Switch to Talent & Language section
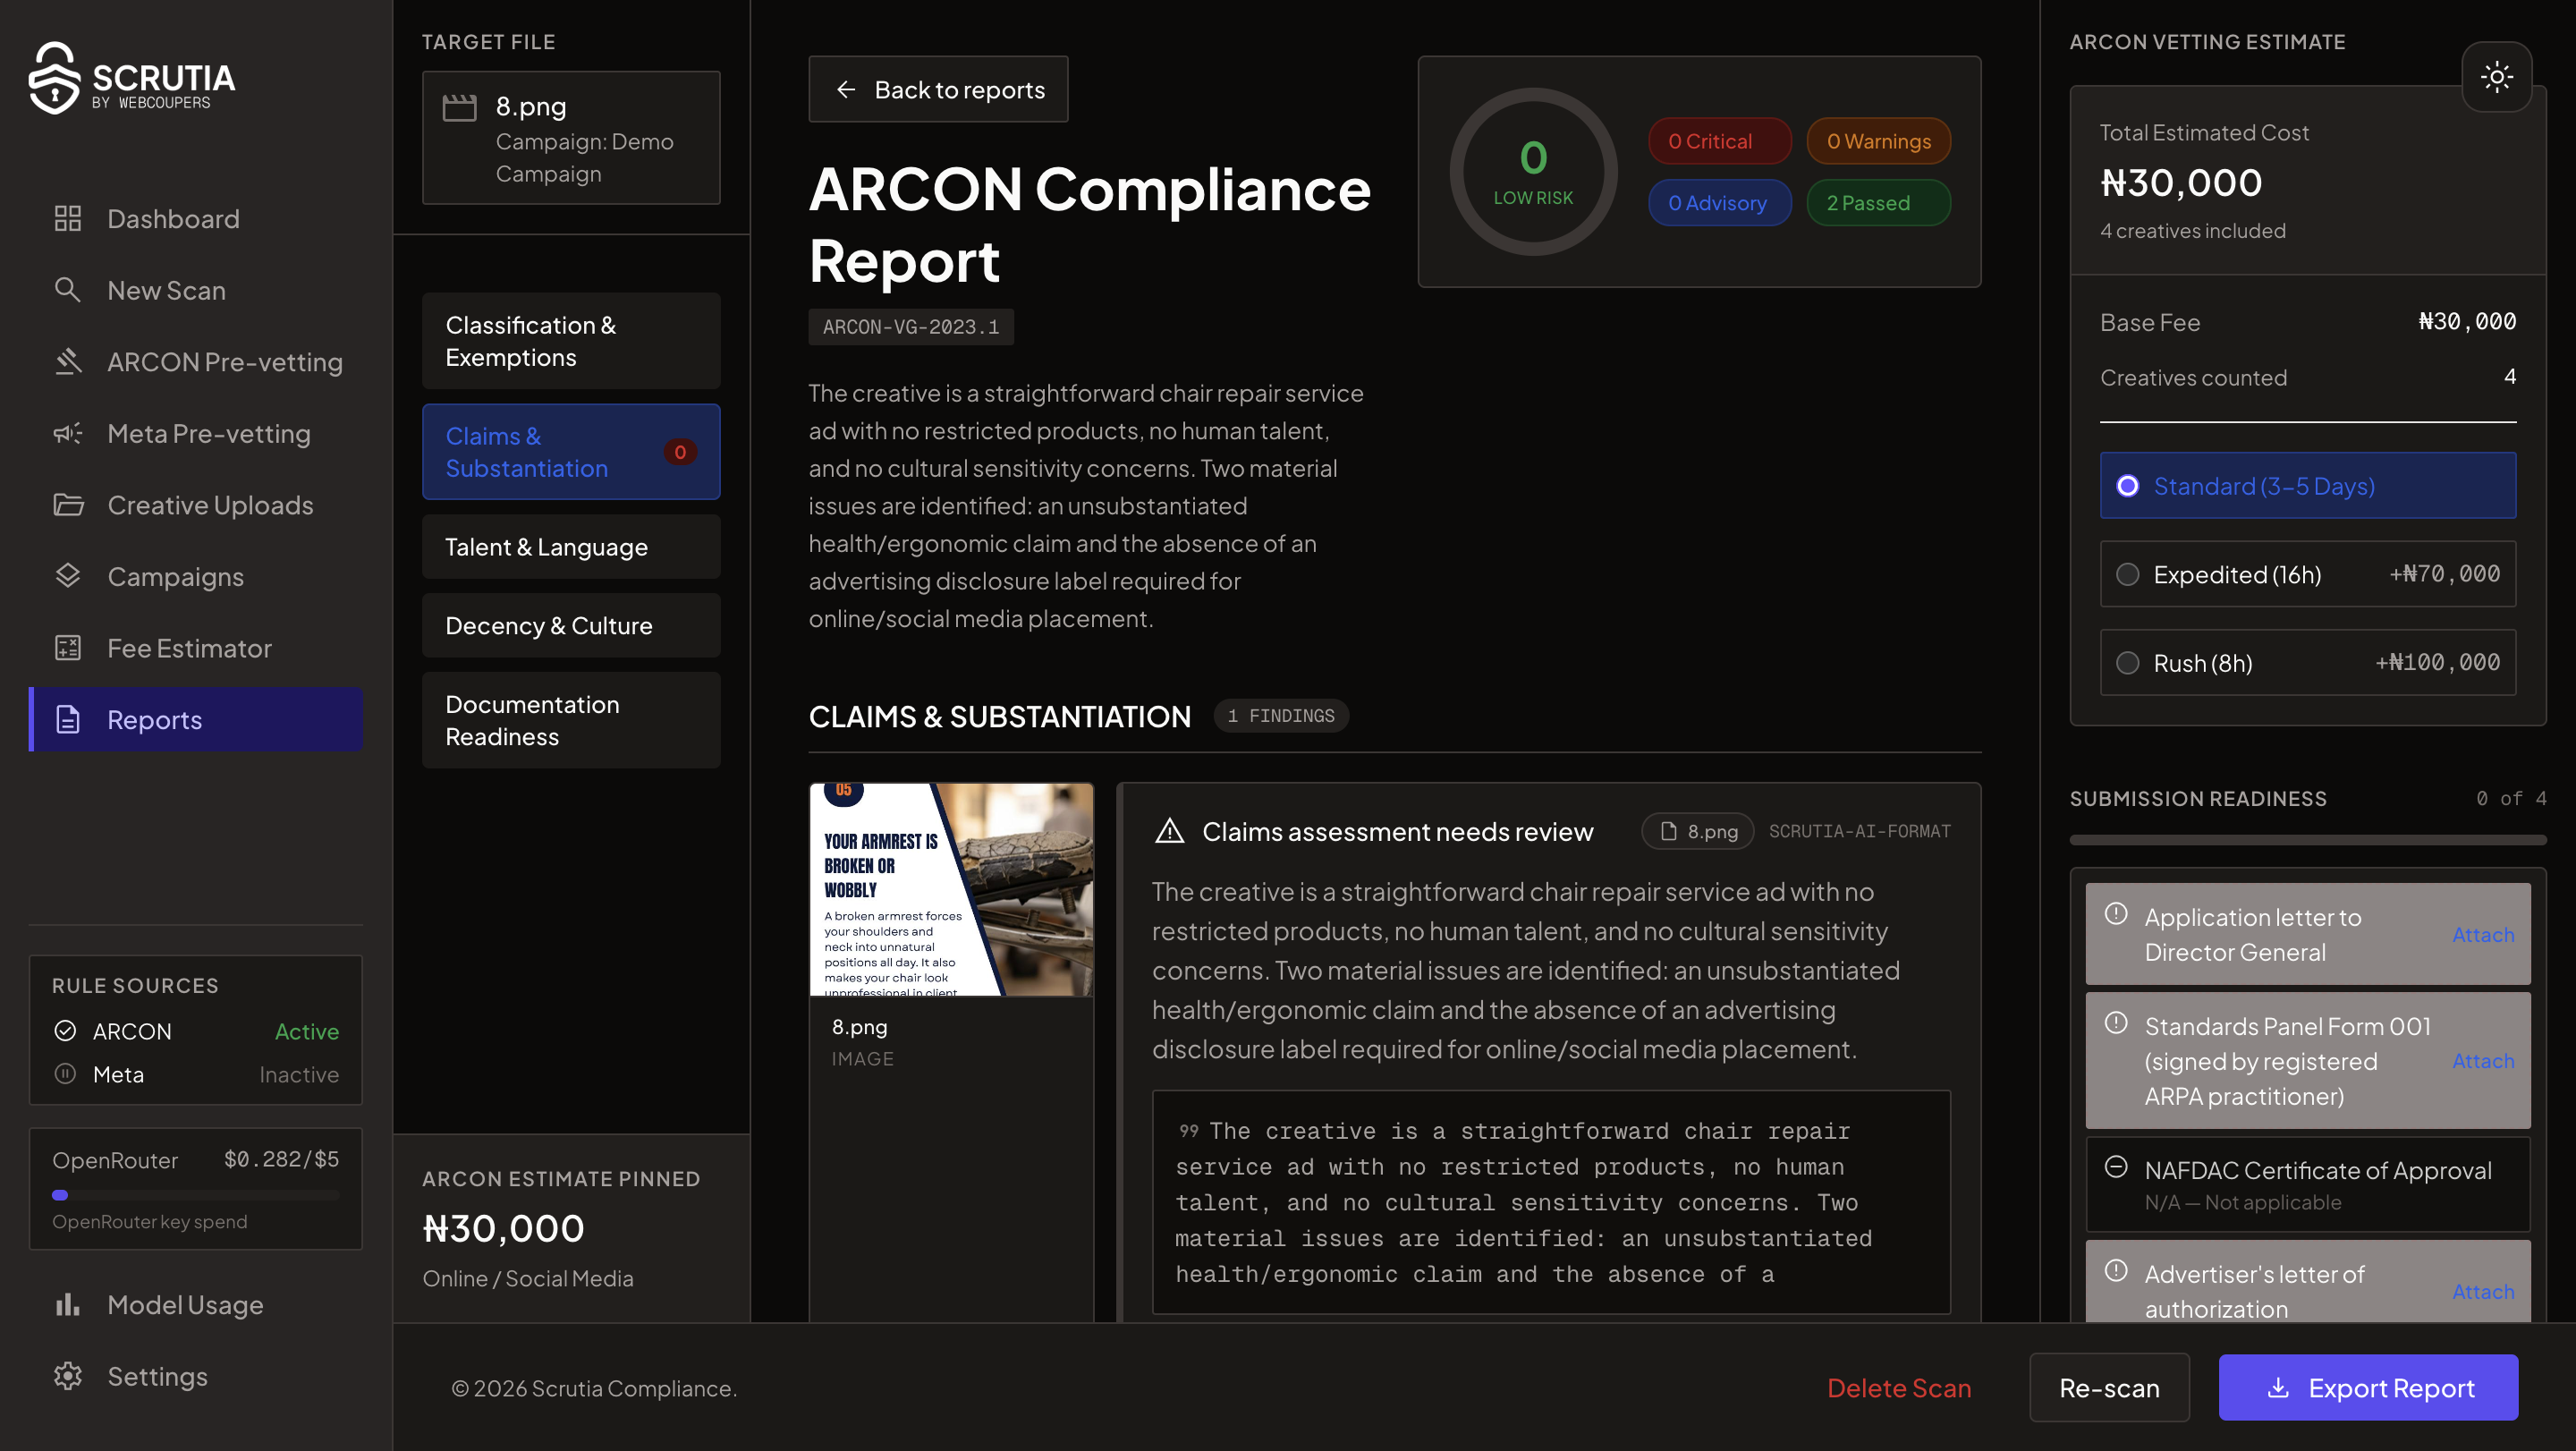The height and width of the screenshot is (1451, 2576). coord(571,547)
